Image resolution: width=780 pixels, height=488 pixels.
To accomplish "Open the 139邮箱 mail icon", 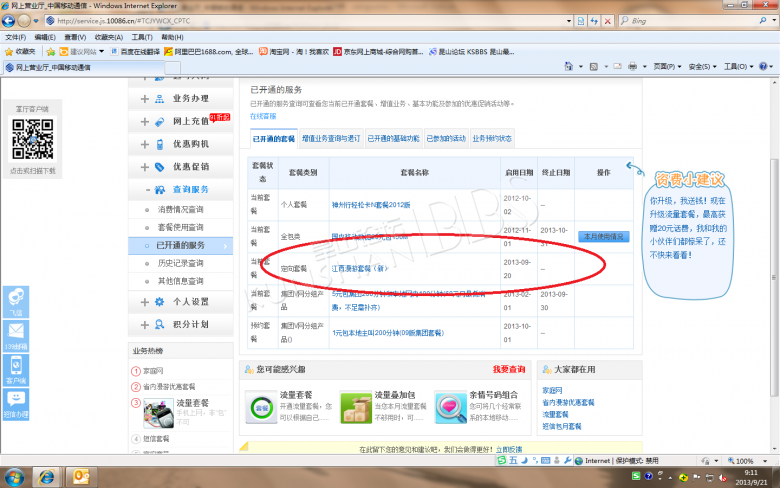I will tap(16, 332).
